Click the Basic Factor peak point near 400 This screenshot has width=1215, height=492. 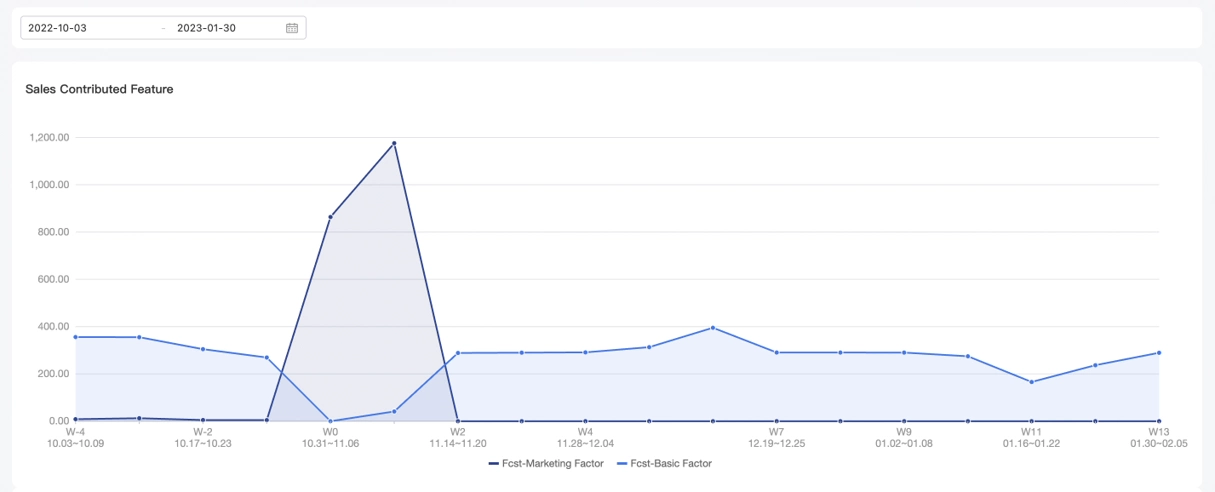712,328
